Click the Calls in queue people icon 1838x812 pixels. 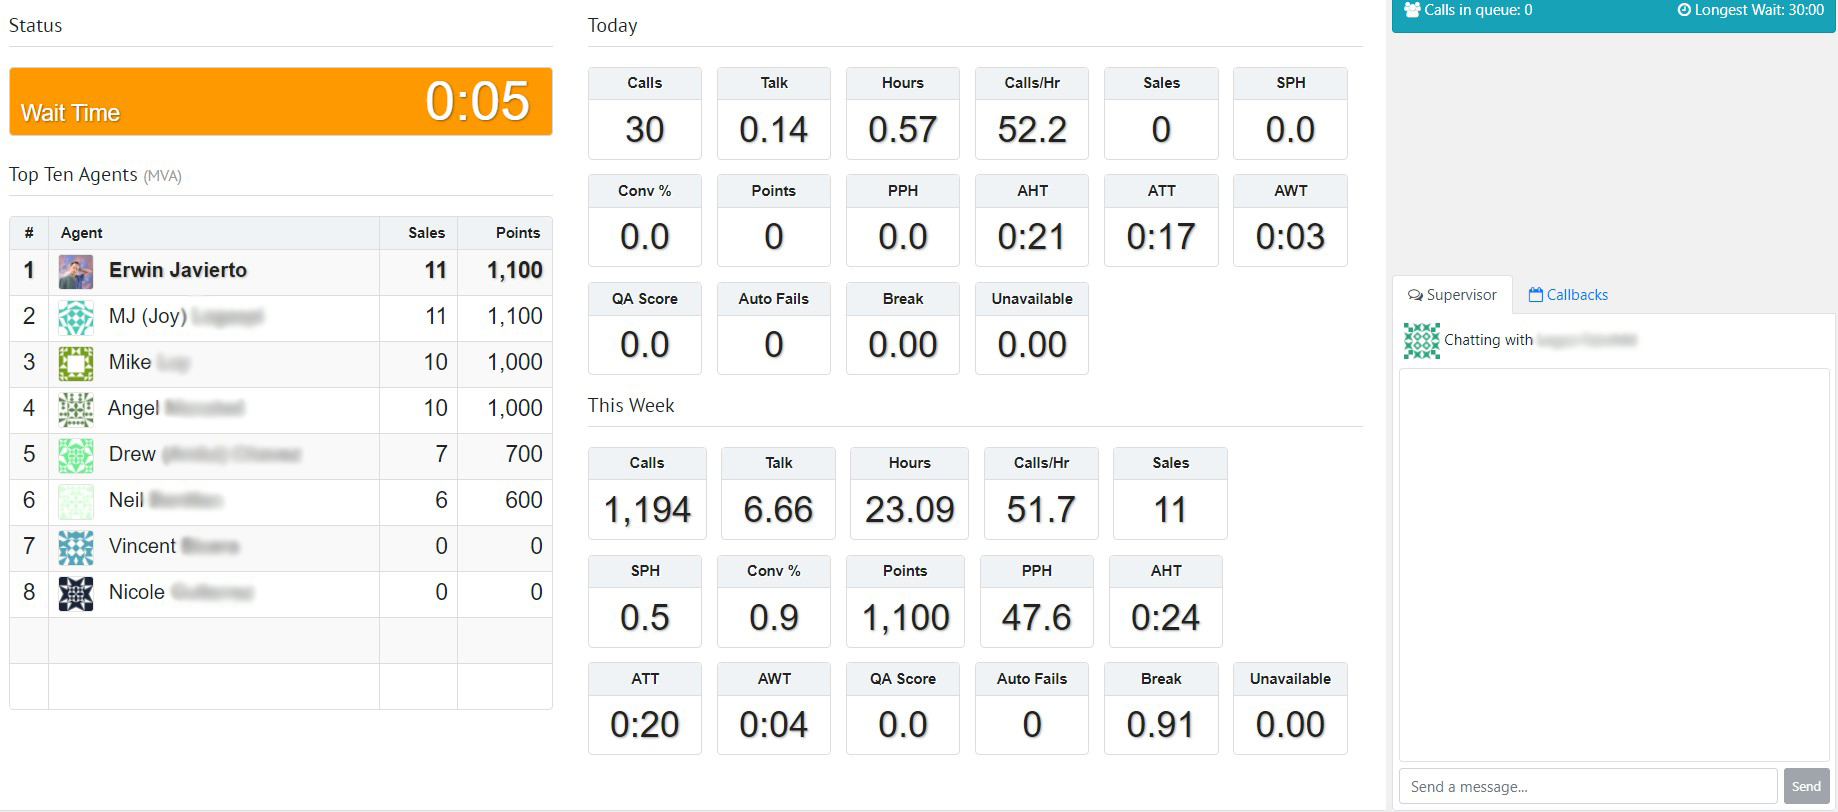point(1412,10)
